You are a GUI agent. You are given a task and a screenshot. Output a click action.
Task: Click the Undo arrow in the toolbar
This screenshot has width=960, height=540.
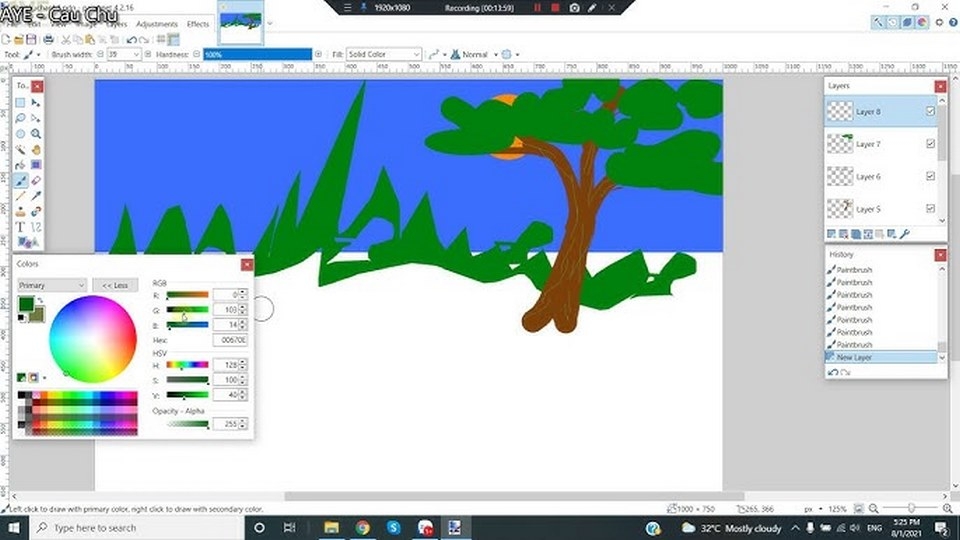(131, 40)
